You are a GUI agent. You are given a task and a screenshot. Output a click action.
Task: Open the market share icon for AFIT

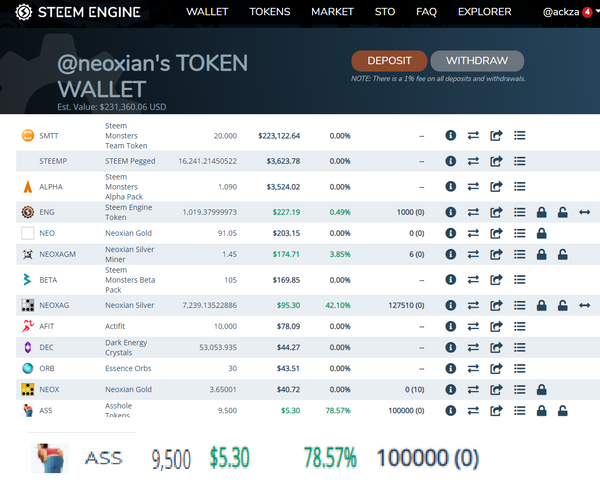(x=496, y=326)
